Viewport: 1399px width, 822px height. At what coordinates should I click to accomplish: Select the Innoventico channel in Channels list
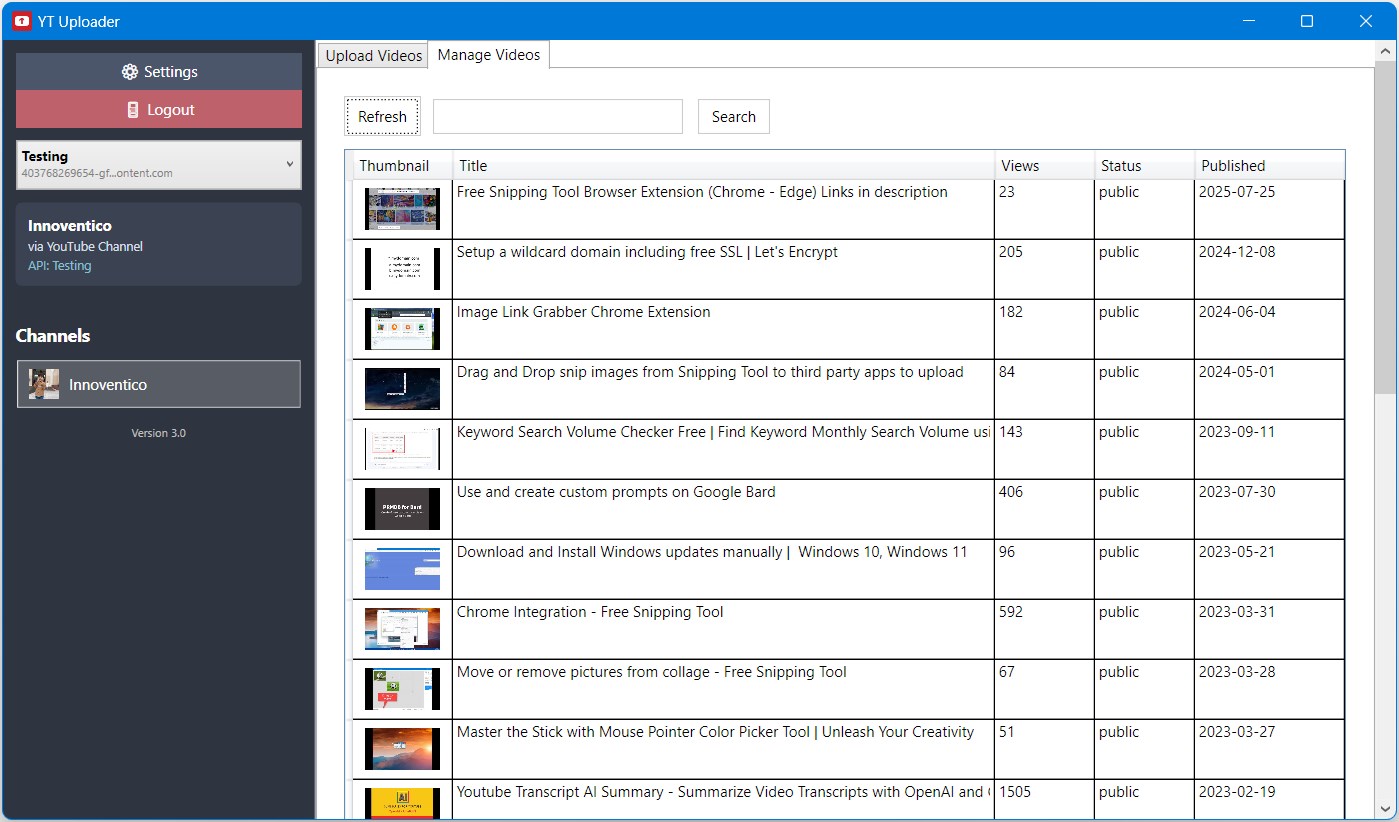[x=159, y=384]
